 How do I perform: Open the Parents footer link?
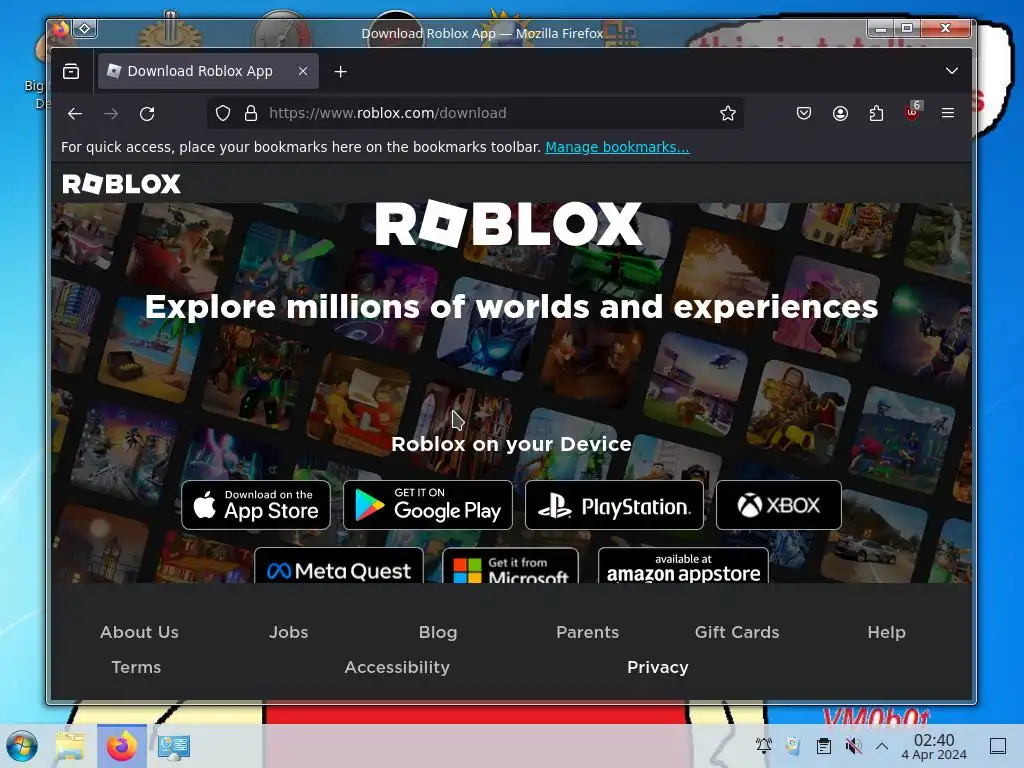tap(588, 632)
